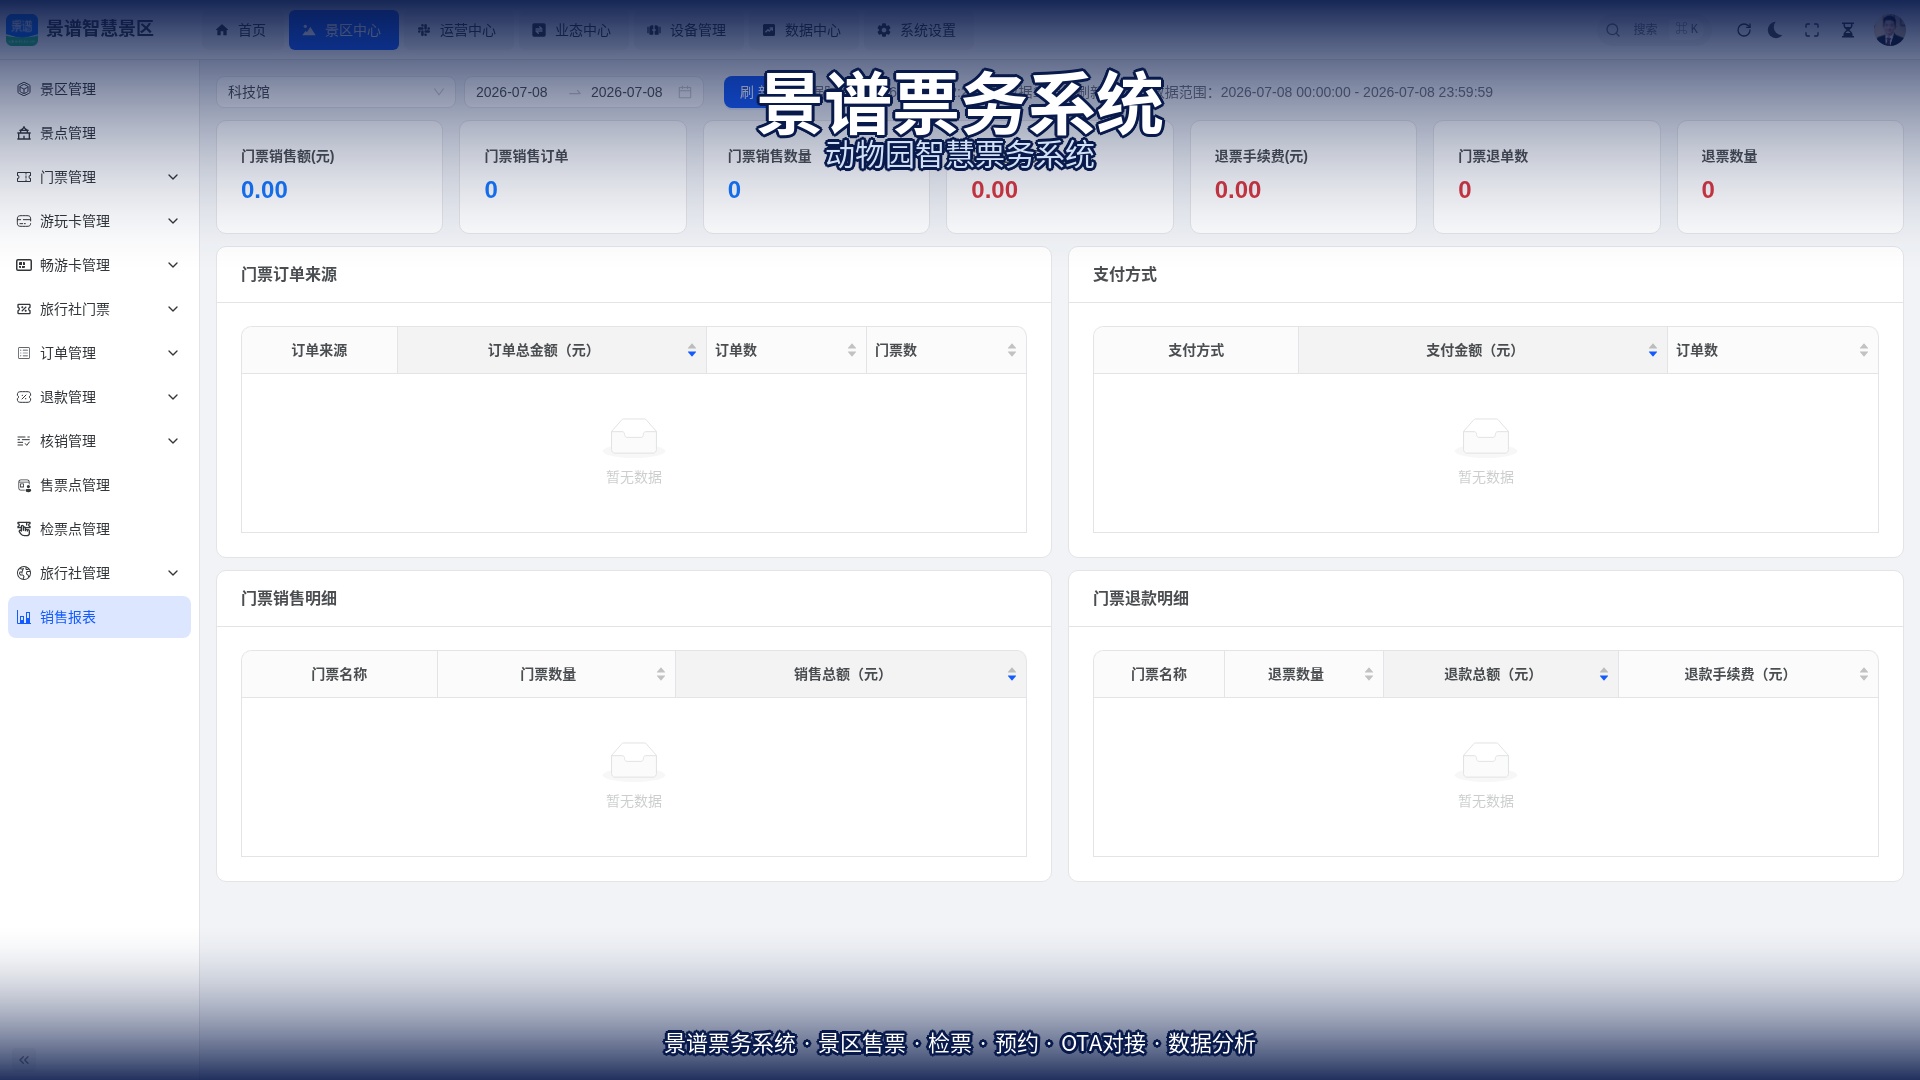Expand the 退款管理 submenu

click(x=99, y=397)
